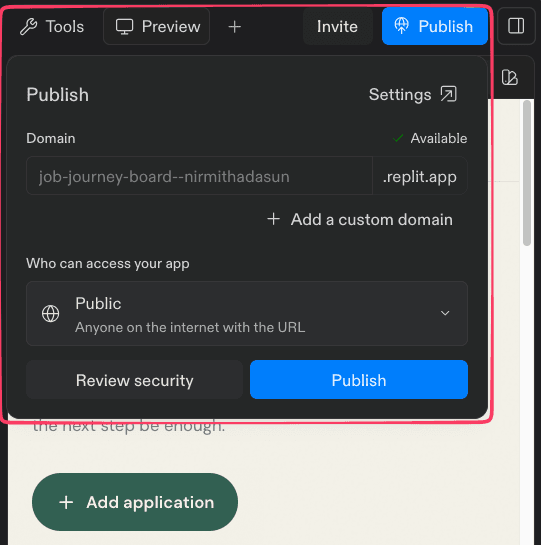Click the 'Domain' field label

tap(51, 138)
